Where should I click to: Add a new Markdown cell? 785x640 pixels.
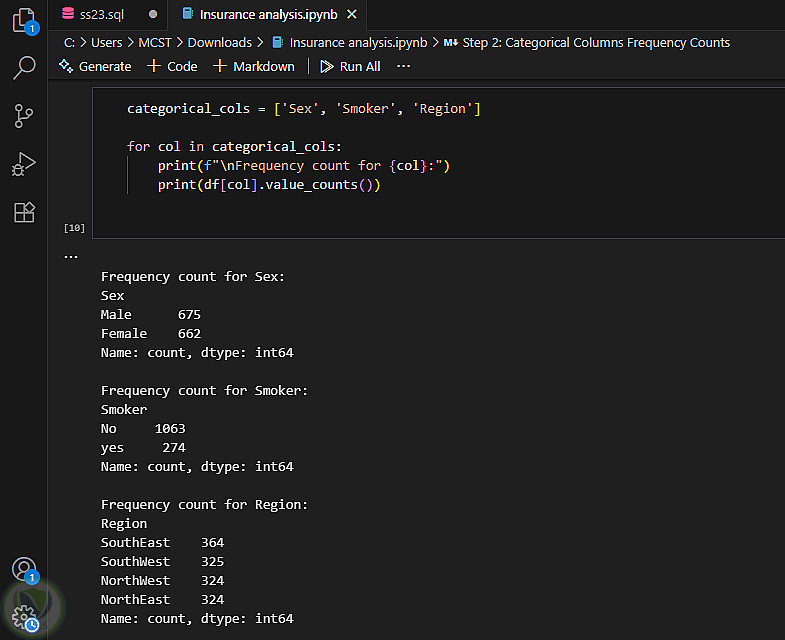click(x=254, y=66)
